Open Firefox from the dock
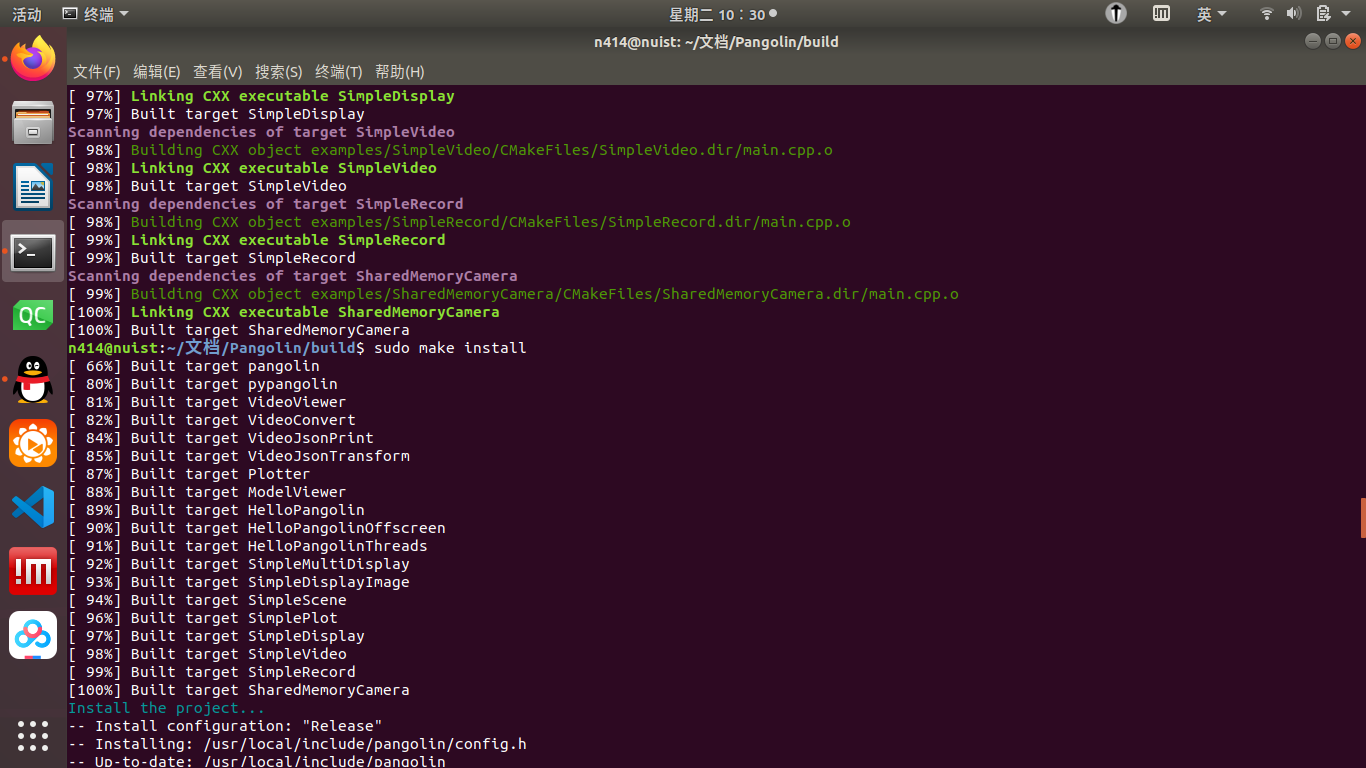Screen dimensions: 1366x768 point(33,59)
